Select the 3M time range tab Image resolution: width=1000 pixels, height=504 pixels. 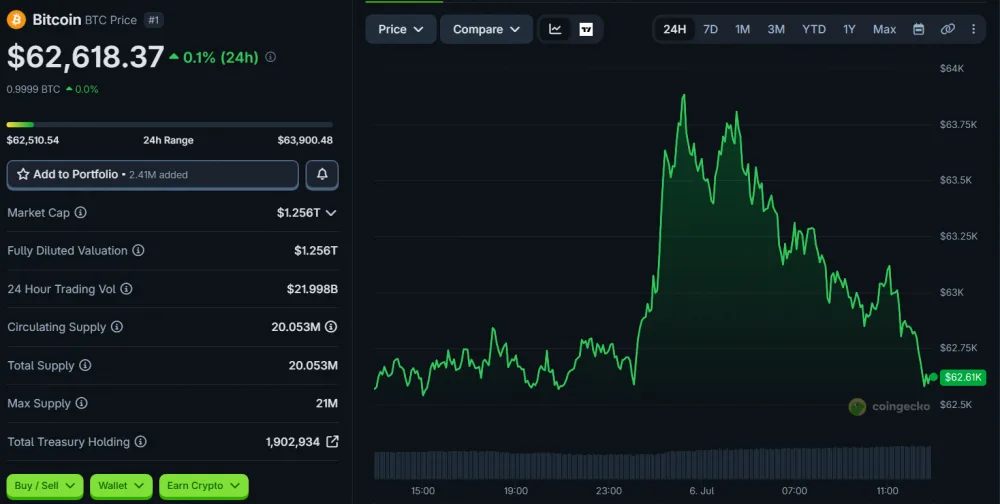coord(776,29)
